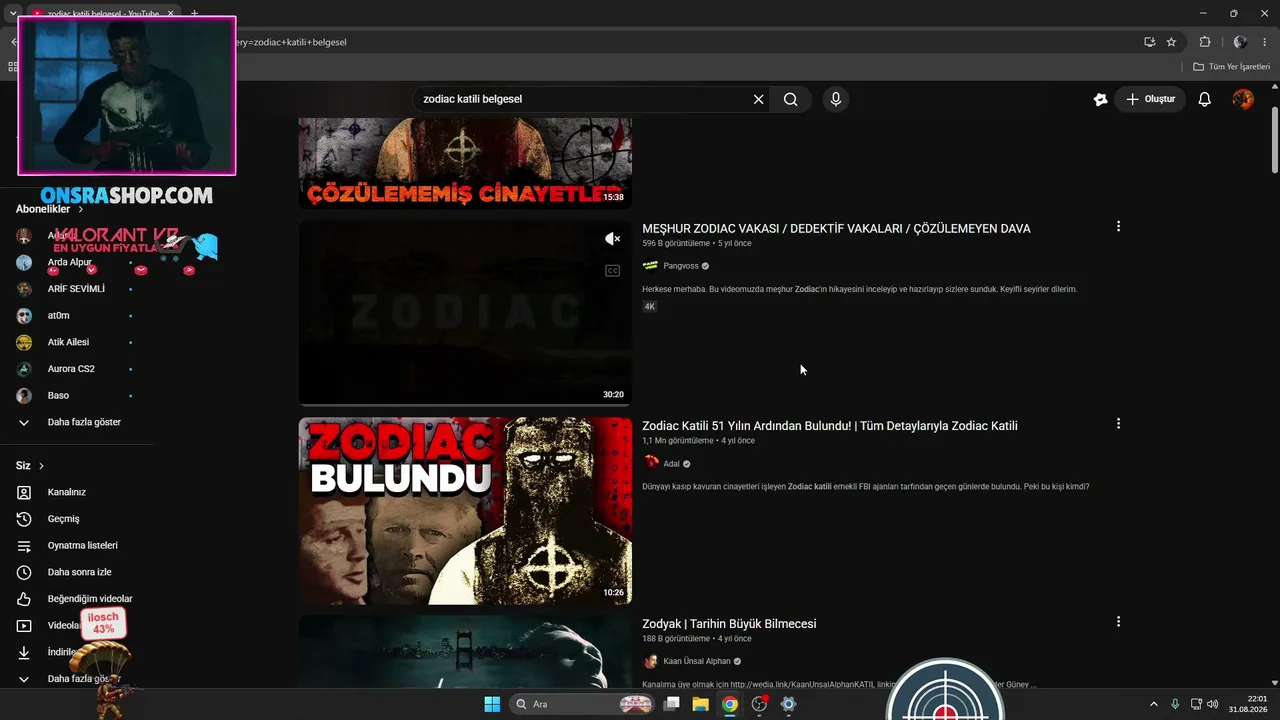1280x720 pixels.
Task: Click the Pangvoss channel avatar
Action: pyautogui.click(x=651, y=266)
